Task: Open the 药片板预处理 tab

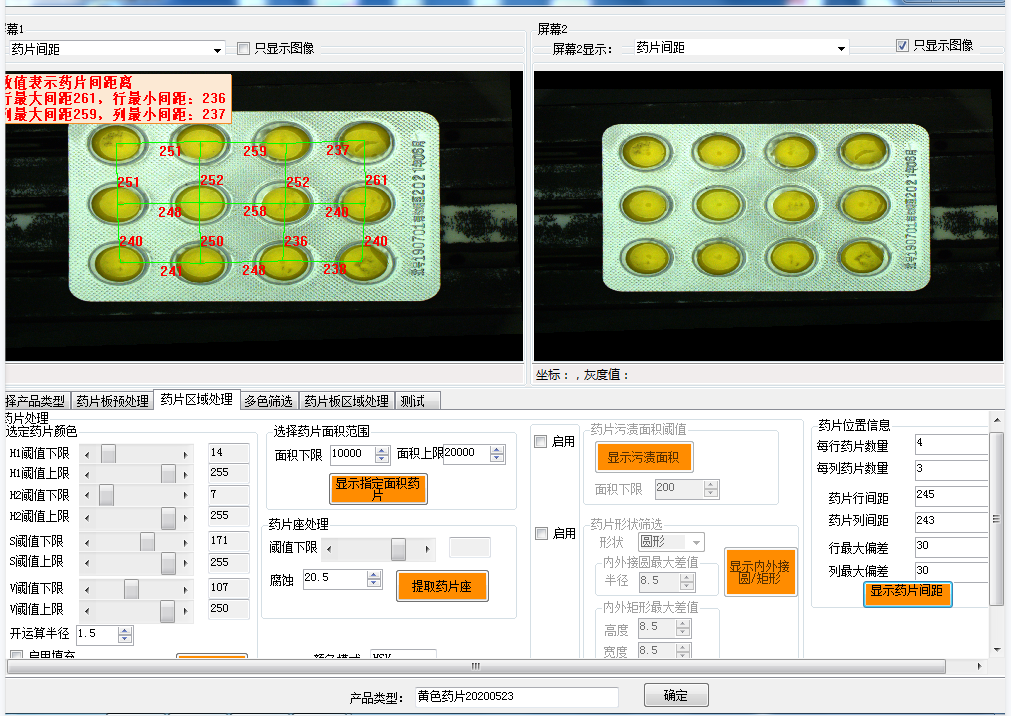Action: (x=113, y=401)
